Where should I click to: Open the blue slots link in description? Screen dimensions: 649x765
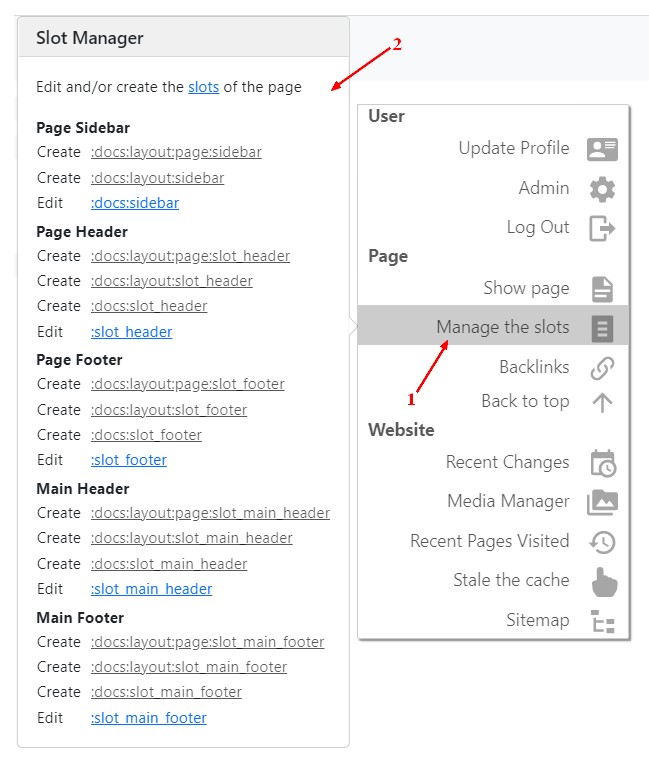(x=203, y=87)
